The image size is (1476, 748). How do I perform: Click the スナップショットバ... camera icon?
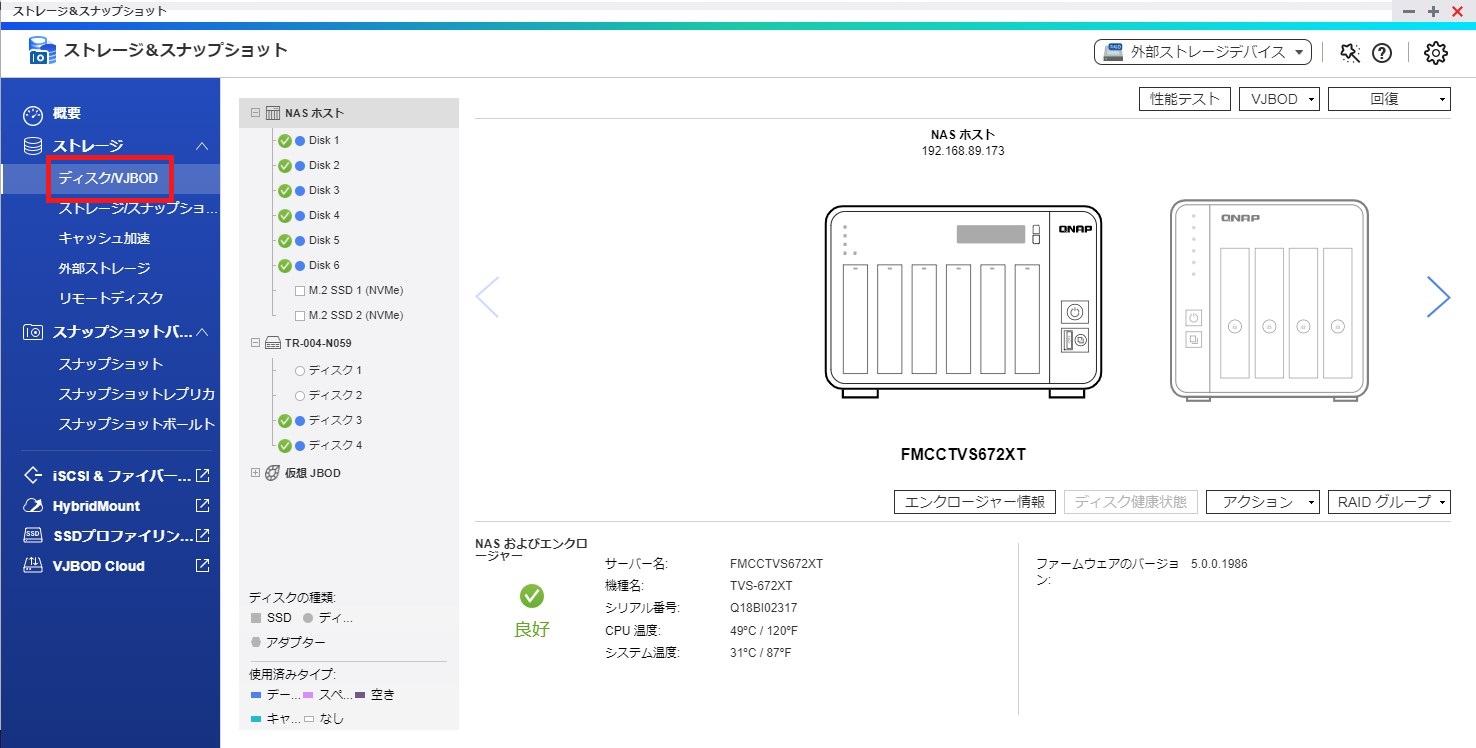(33, 332)
